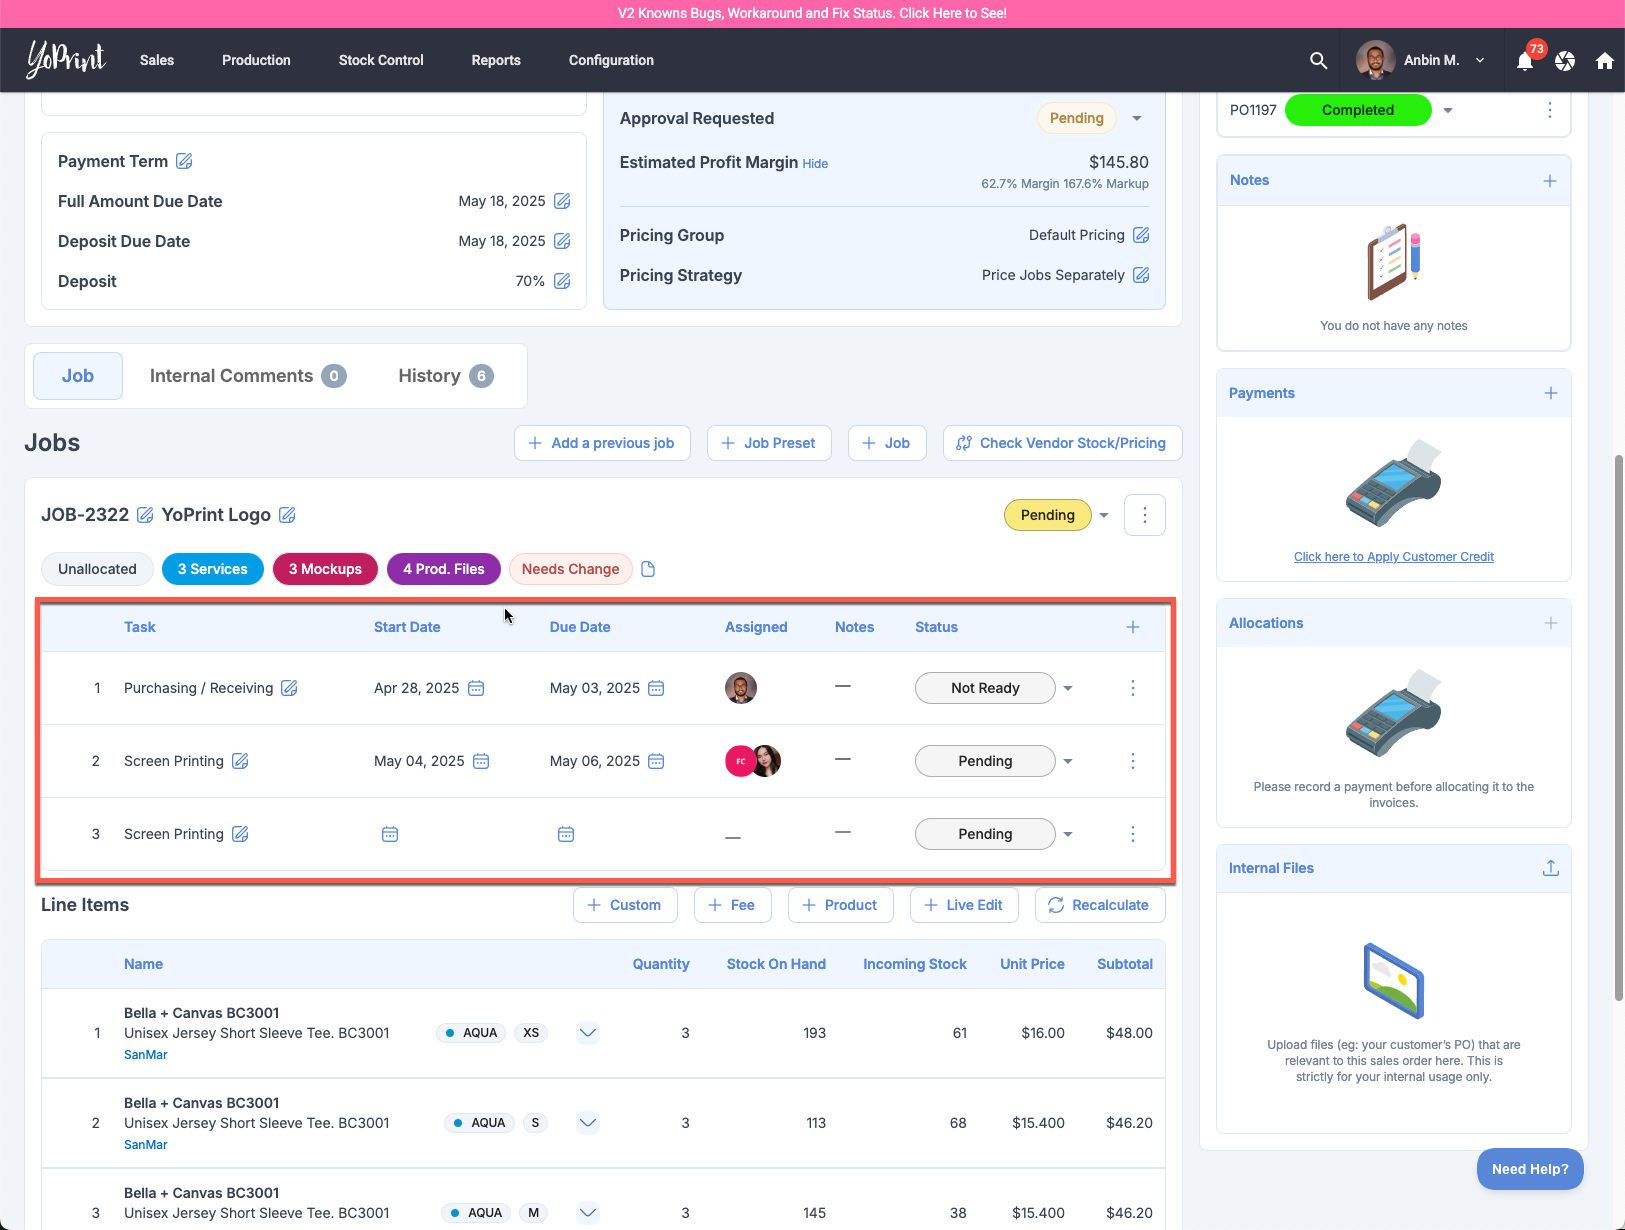Open Start Date calendar for Purchasing / Receiving
This screenshot has width=1625, height=1230.
(x=477, y=688)
